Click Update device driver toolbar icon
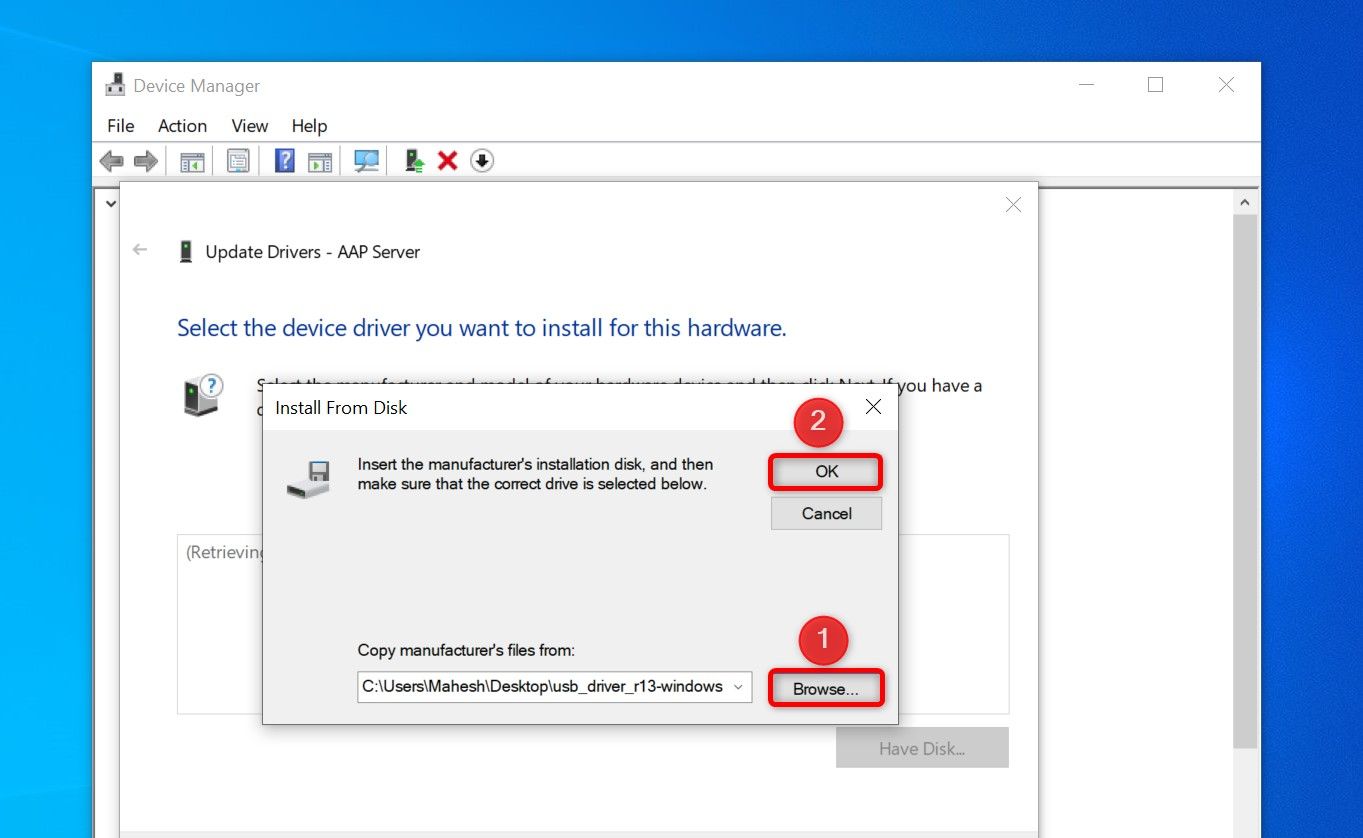Image resolution: width=1363 pixels, height=838 pixels. pyautogui.click(x=415, y=161)
